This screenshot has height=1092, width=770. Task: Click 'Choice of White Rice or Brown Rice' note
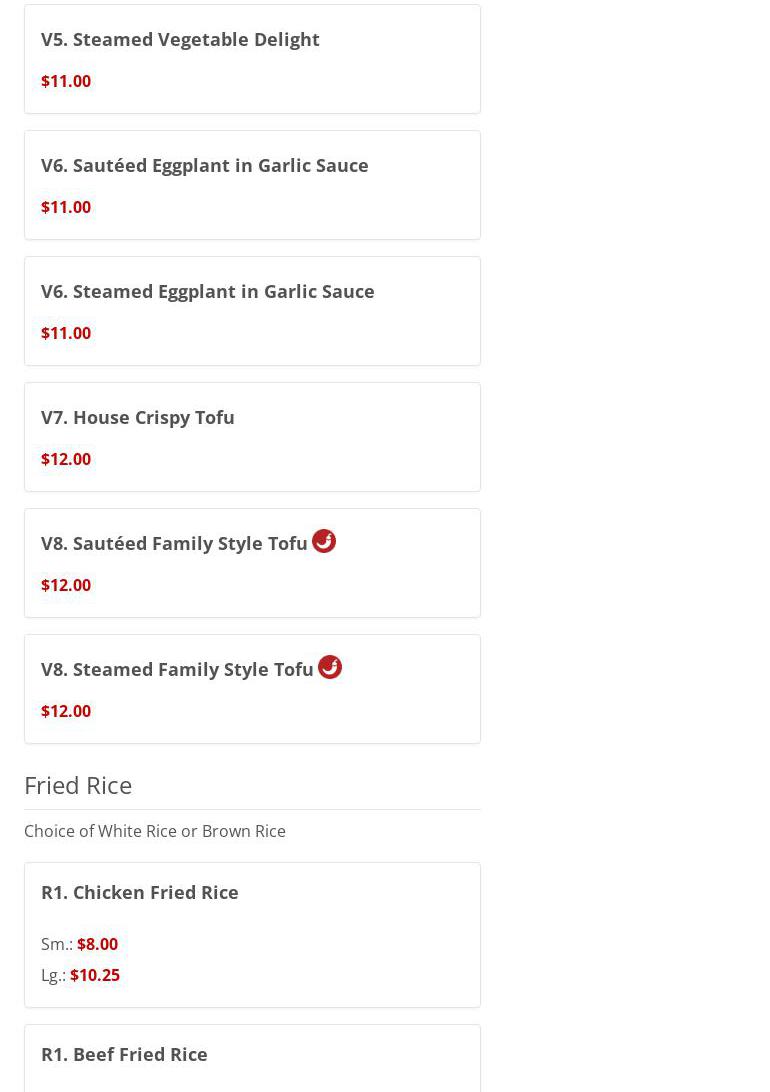[155, 831]
